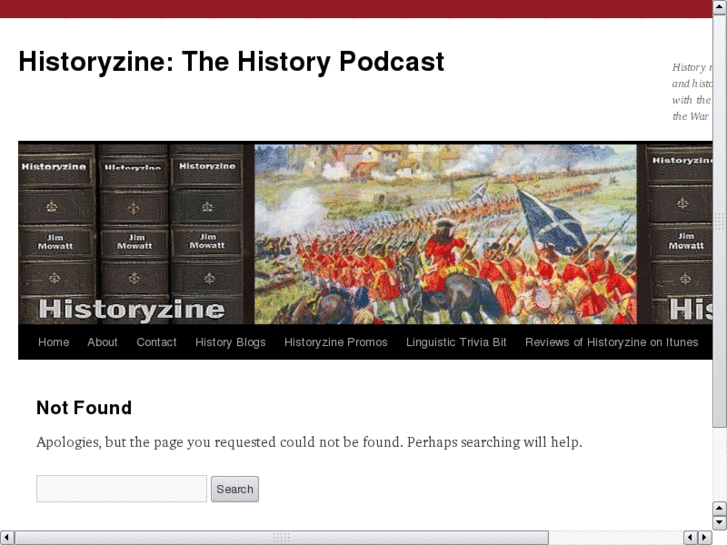Viewport: 727px width, 545px height.
Task: Select Historyzine Promos menu item
Action: tap(336, 342)
